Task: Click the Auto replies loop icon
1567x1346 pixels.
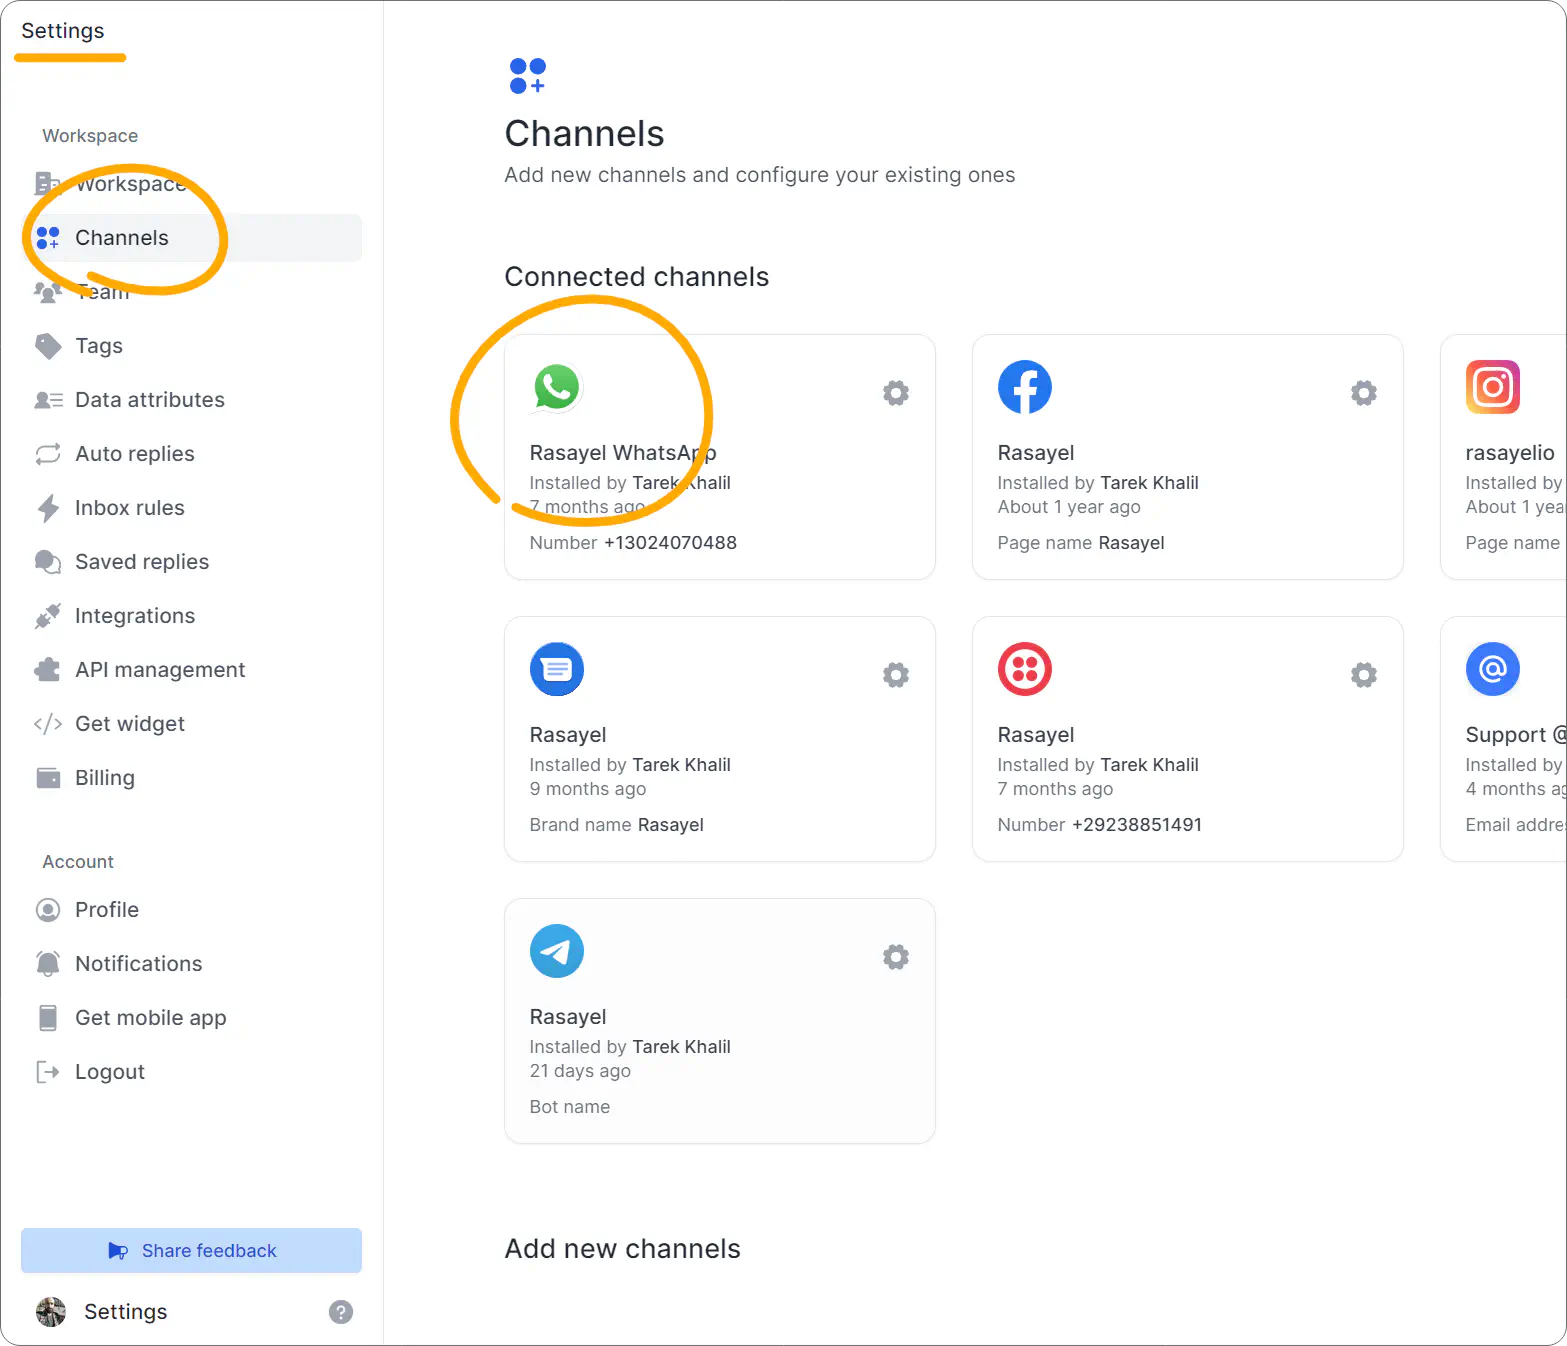Action: 48,454
